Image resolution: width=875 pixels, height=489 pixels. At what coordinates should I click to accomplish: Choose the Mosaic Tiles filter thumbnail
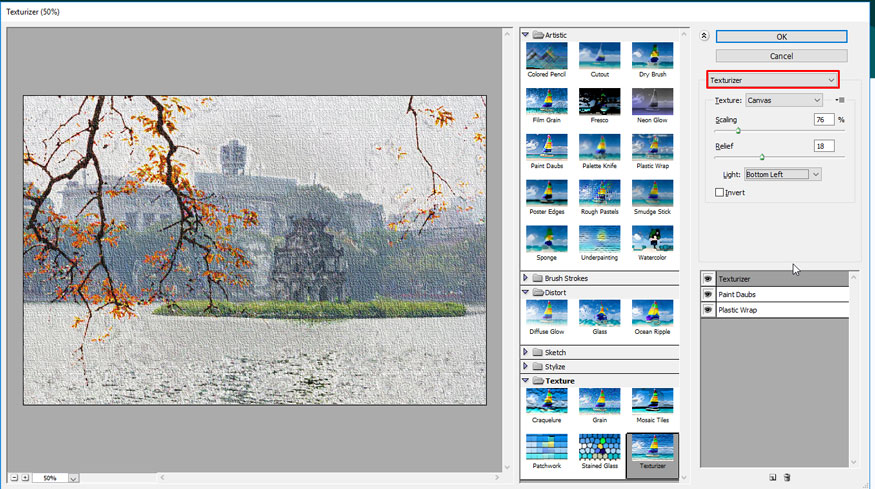652,401
